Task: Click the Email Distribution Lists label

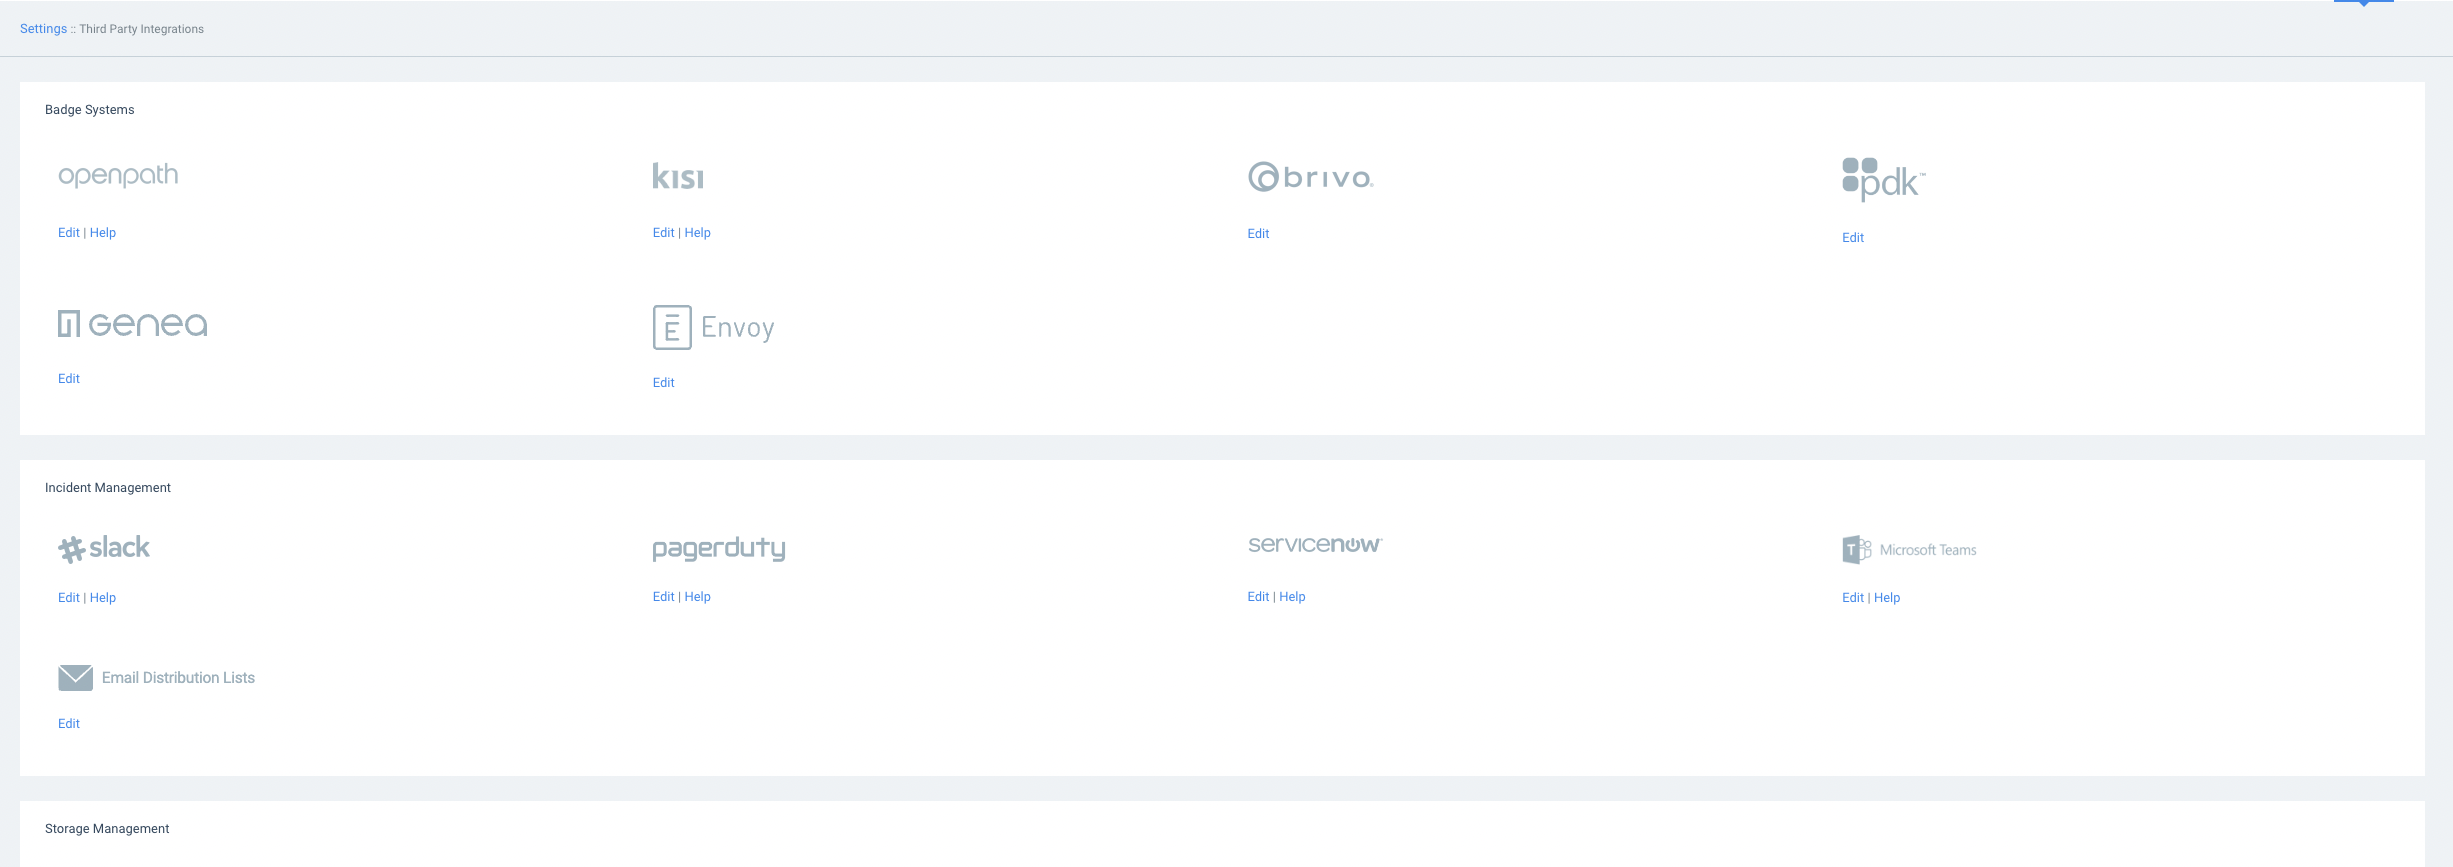Action: pos(178,678)
